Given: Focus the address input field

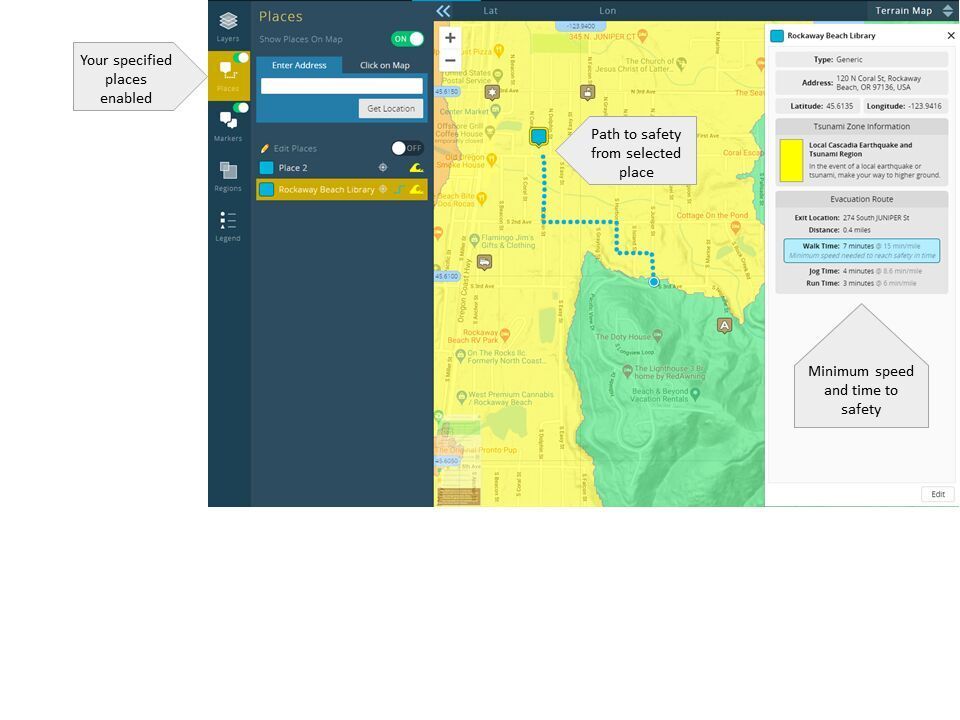Looking at the screenshot, I should pos(342,86).
